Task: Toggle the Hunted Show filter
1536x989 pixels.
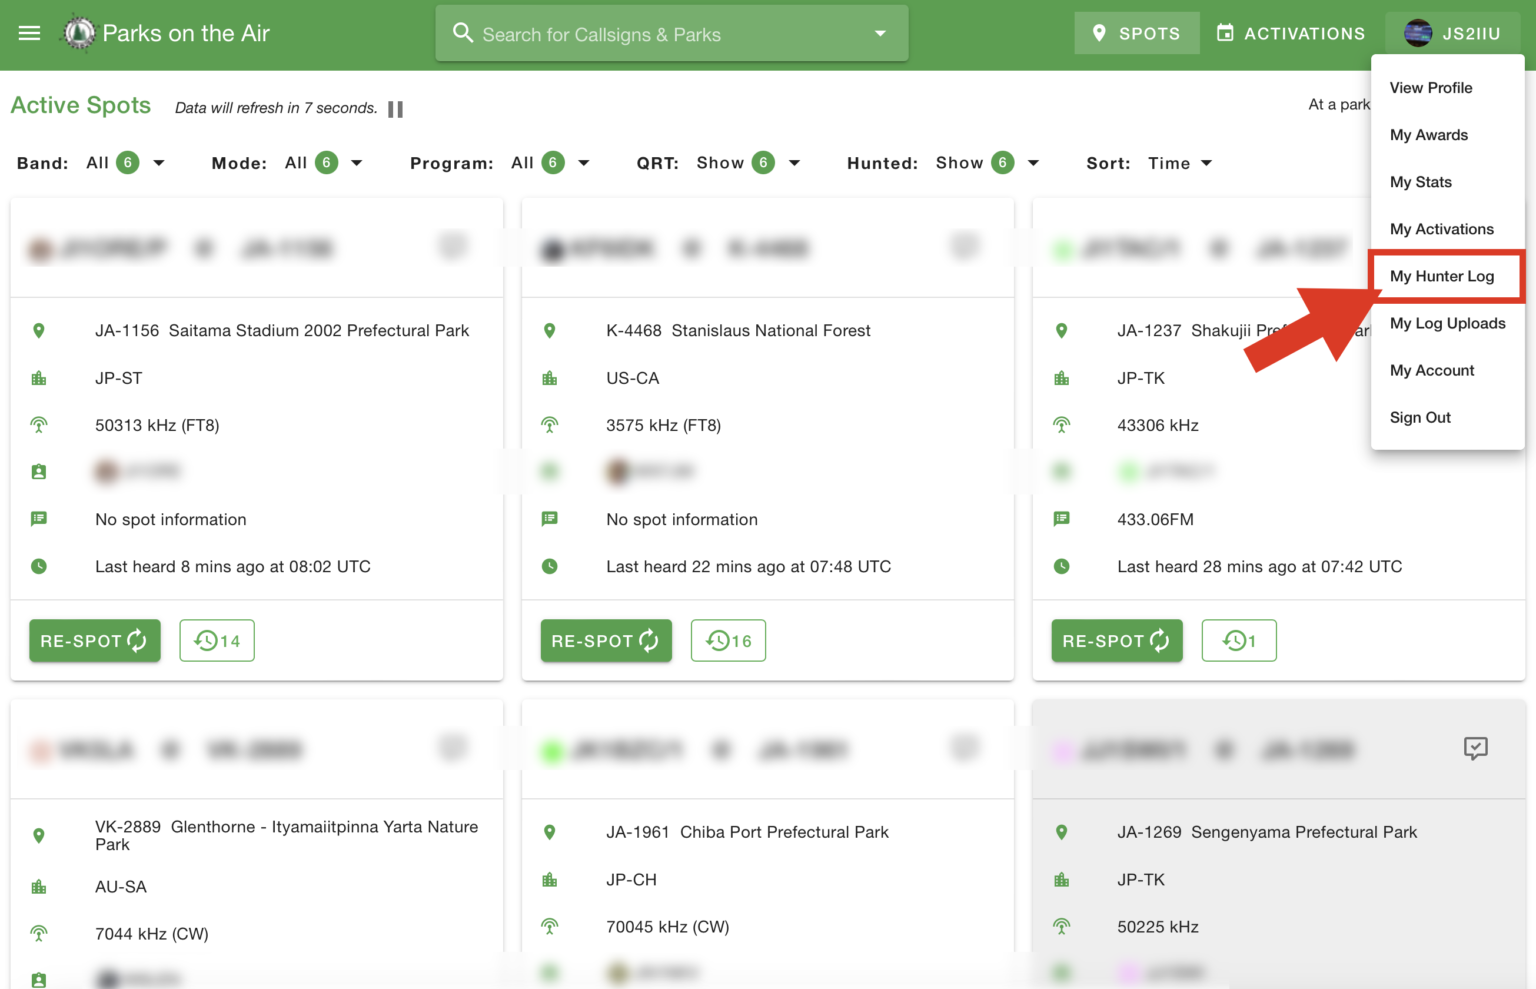Action: pos(988,163)
